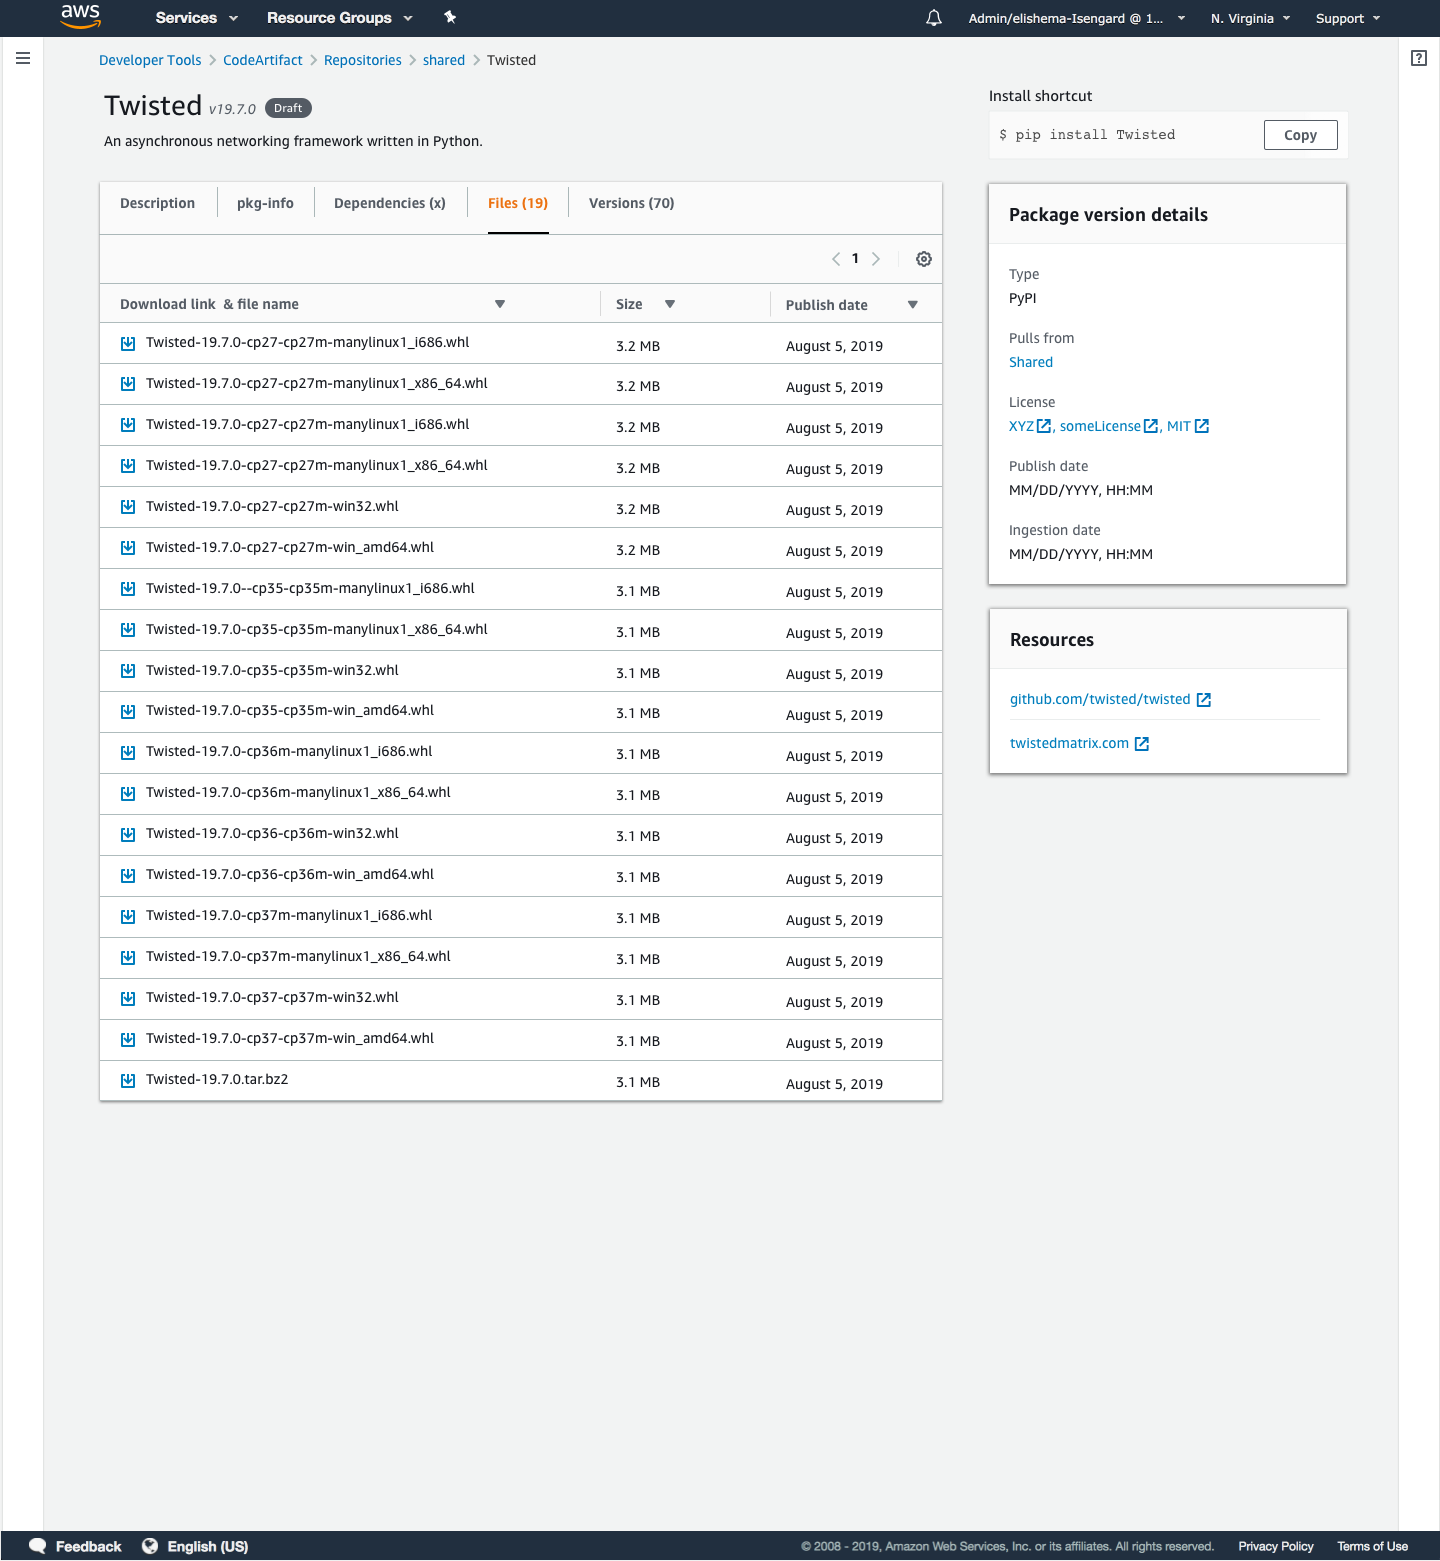This screenshot has height=1561, width=1440.
Task: Download icon for cp37m-manylinux1_x86_64.whl
Action: [x=128, y=958]
